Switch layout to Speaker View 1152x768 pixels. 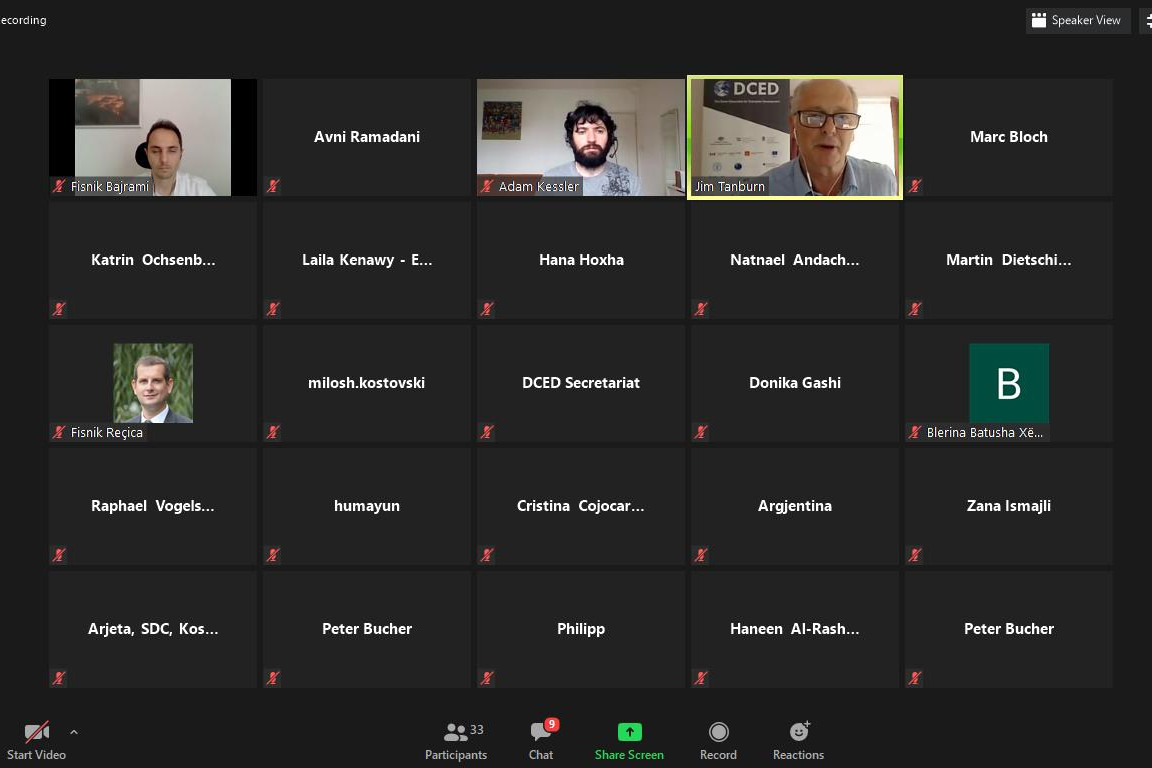[x=1077, y=20]
